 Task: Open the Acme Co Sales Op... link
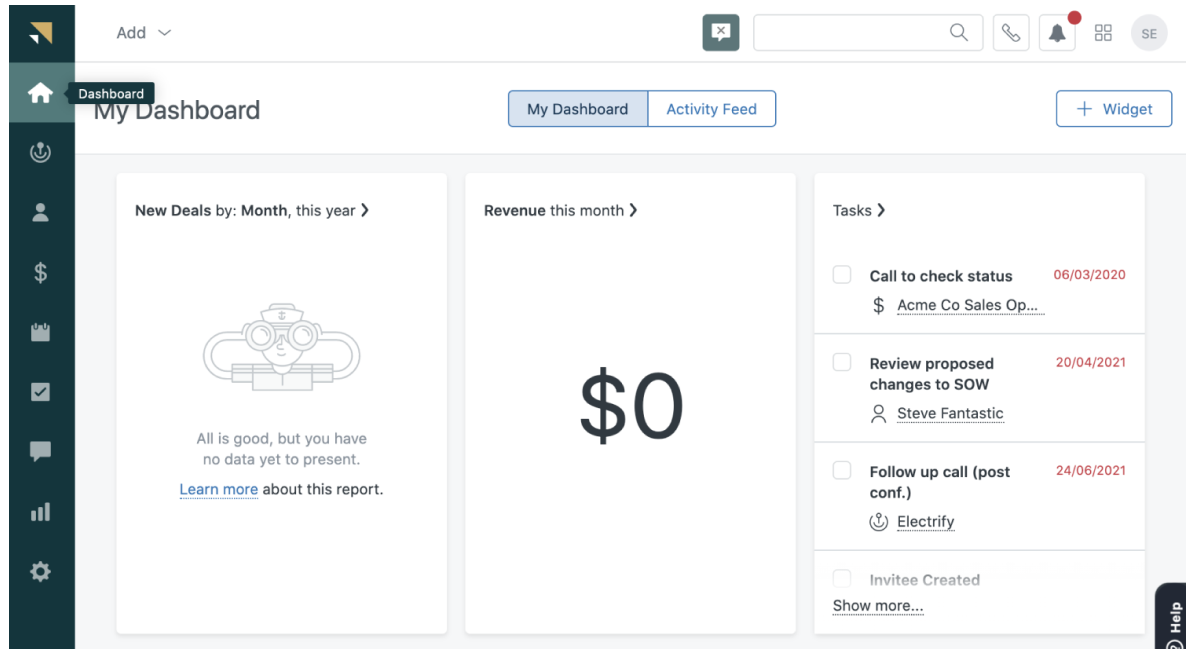pyautogui.click(x=968, y=306)
